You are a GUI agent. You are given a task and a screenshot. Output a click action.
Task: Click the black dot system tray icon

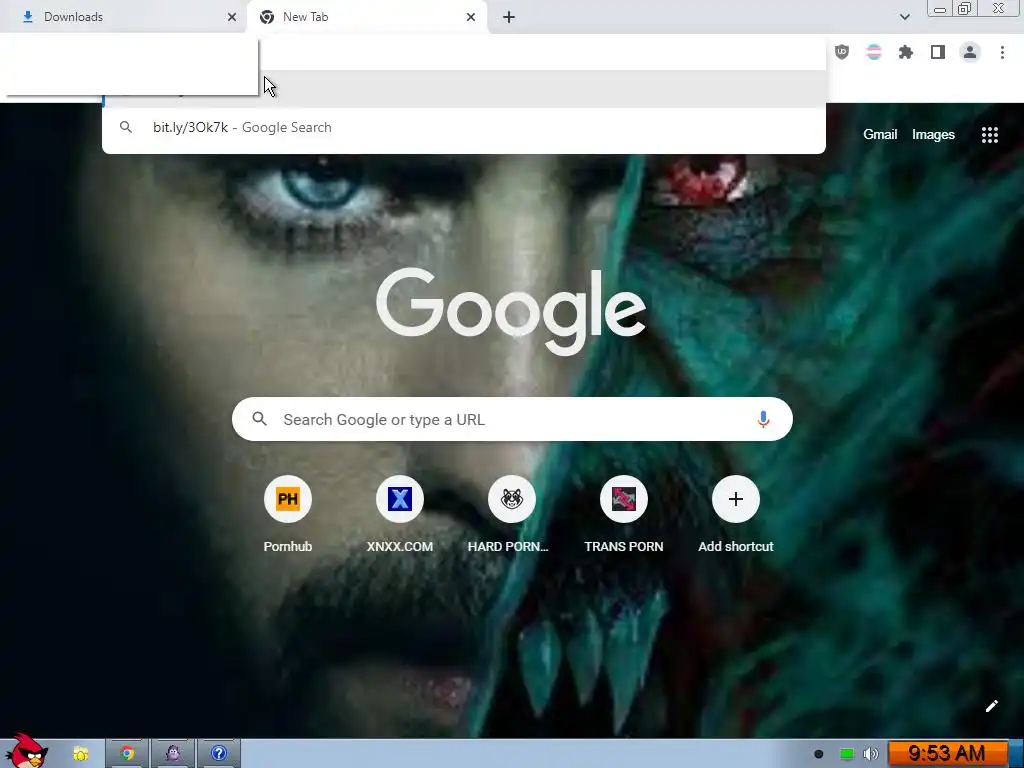(818, 754)
